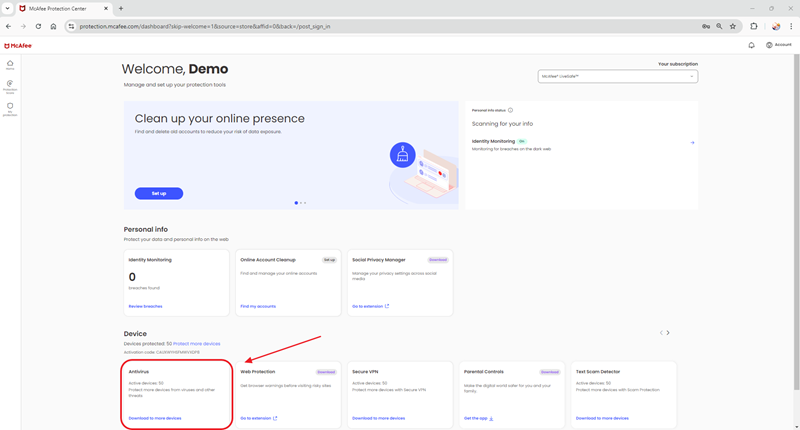Open the notifications bell
Screen dimensions: 800x430
[751, 45]
